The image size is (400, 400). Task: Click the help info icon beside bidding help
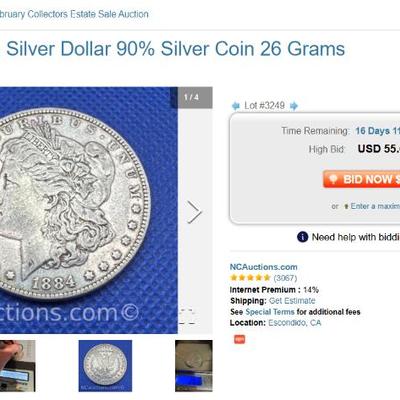(x=302, y=237)
